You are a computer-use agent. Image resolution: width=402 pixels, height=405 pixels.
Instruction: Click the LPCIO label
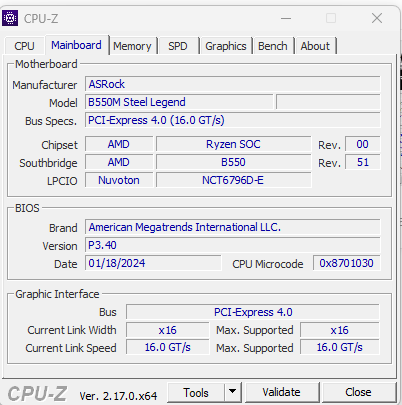click(x=62, y=181)
